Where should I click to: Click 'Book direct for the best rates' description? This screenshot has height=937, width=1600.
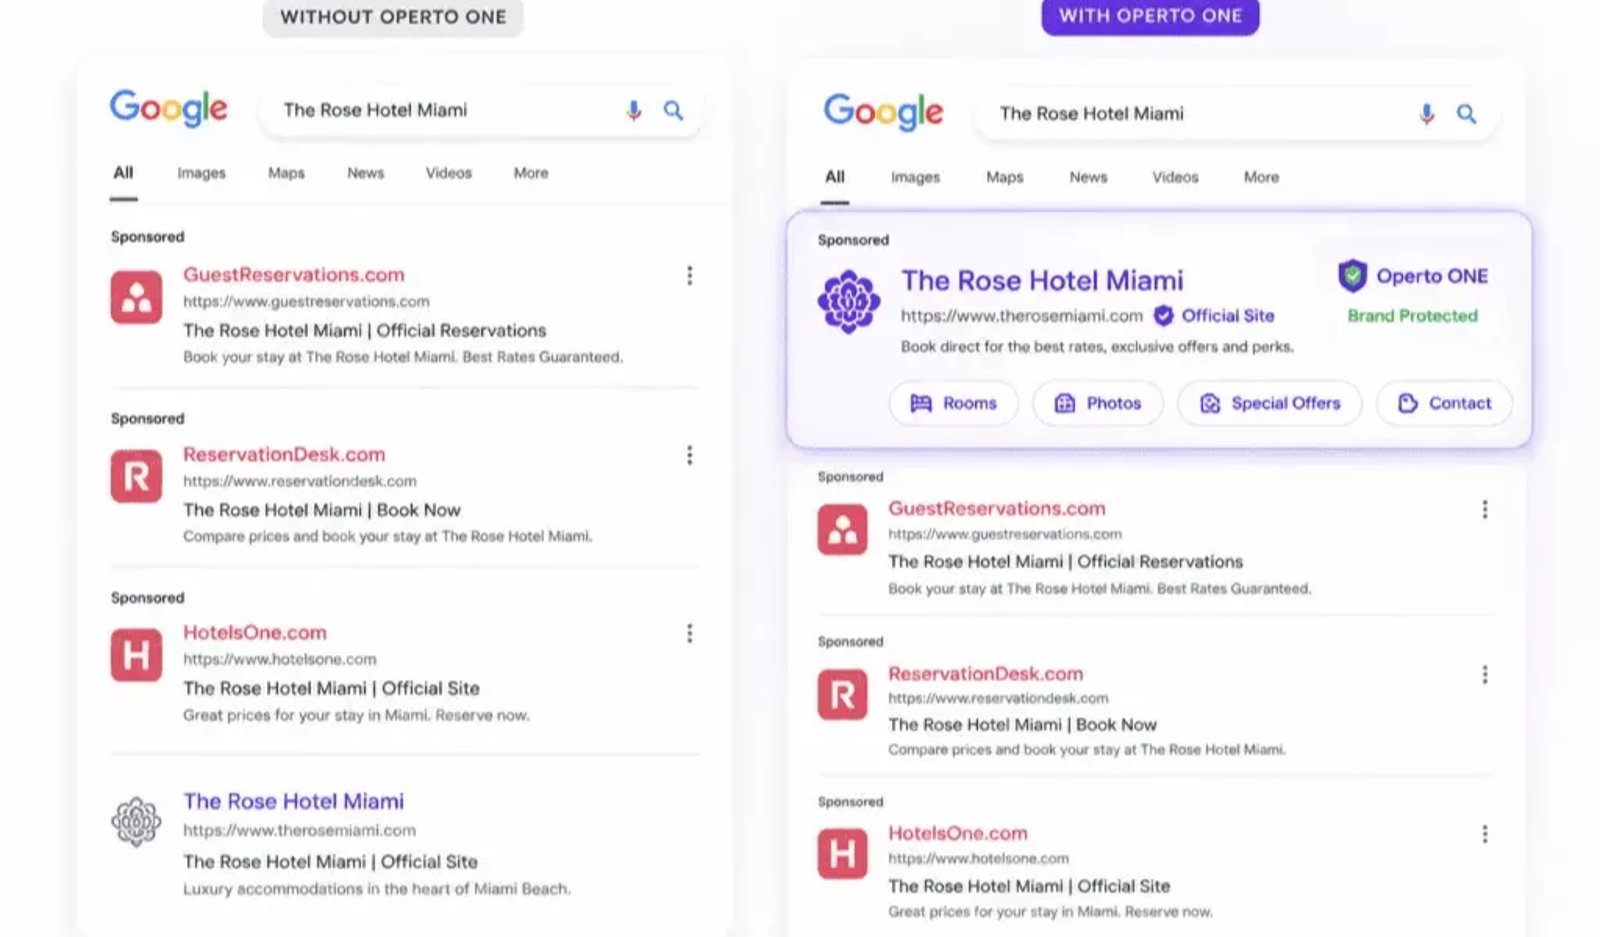click(x=1097, y=347)
